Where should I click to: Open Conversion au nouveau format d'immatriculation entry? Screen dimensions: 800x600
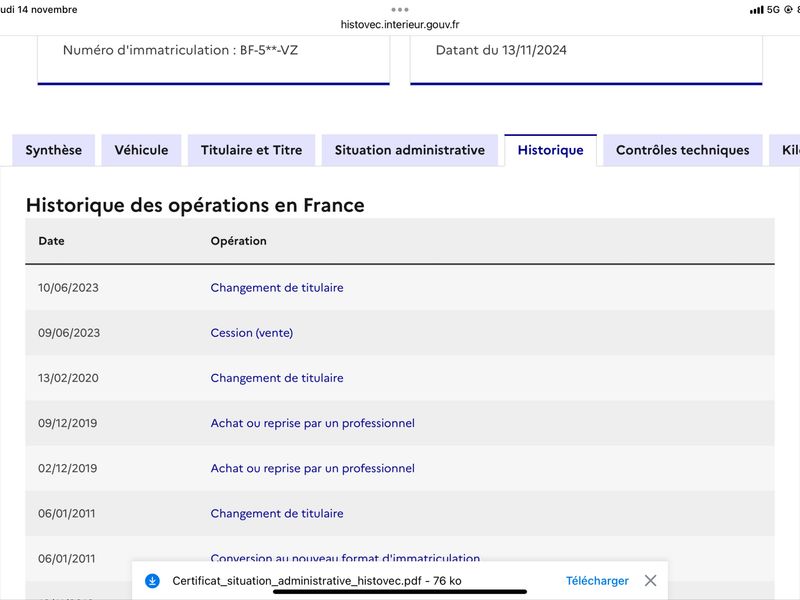tap(345, 557)
